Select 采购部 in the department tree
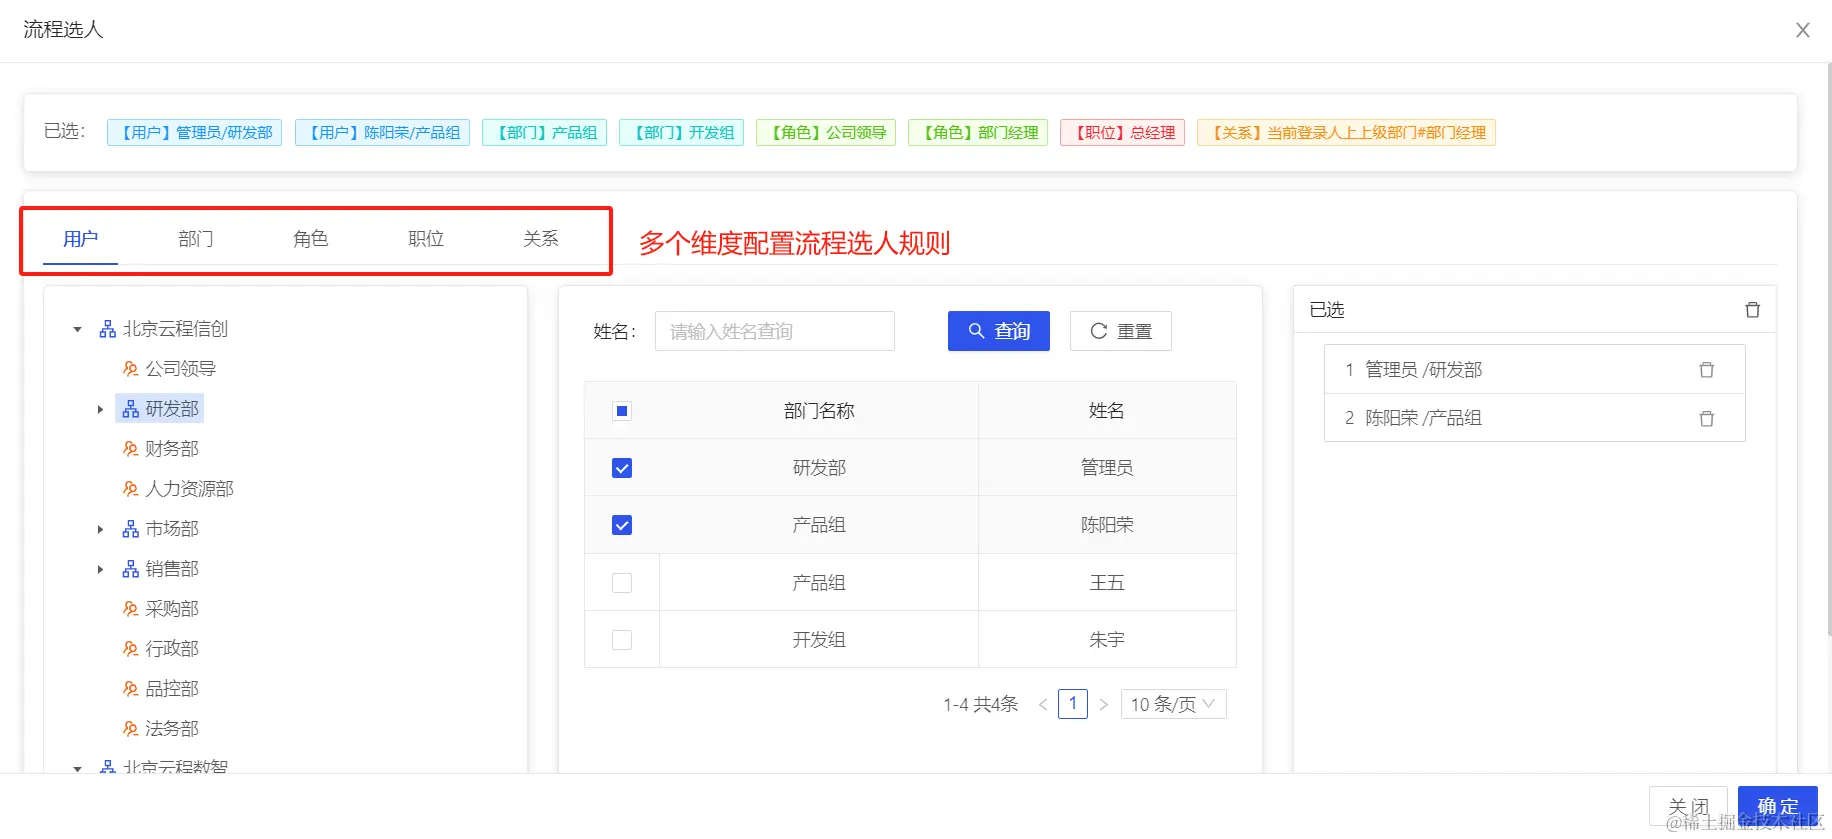 [x=172, y=609]
